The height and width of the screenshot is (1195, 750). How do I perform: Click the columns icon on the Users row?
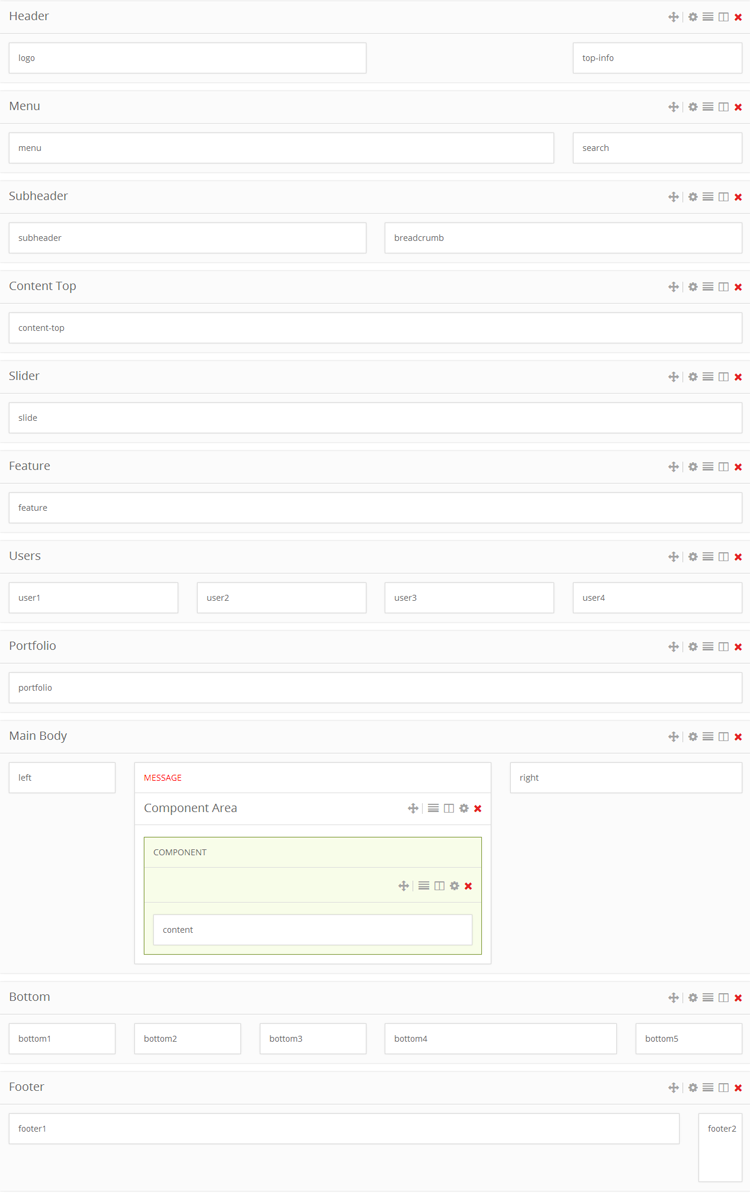[x=723, y=557]
